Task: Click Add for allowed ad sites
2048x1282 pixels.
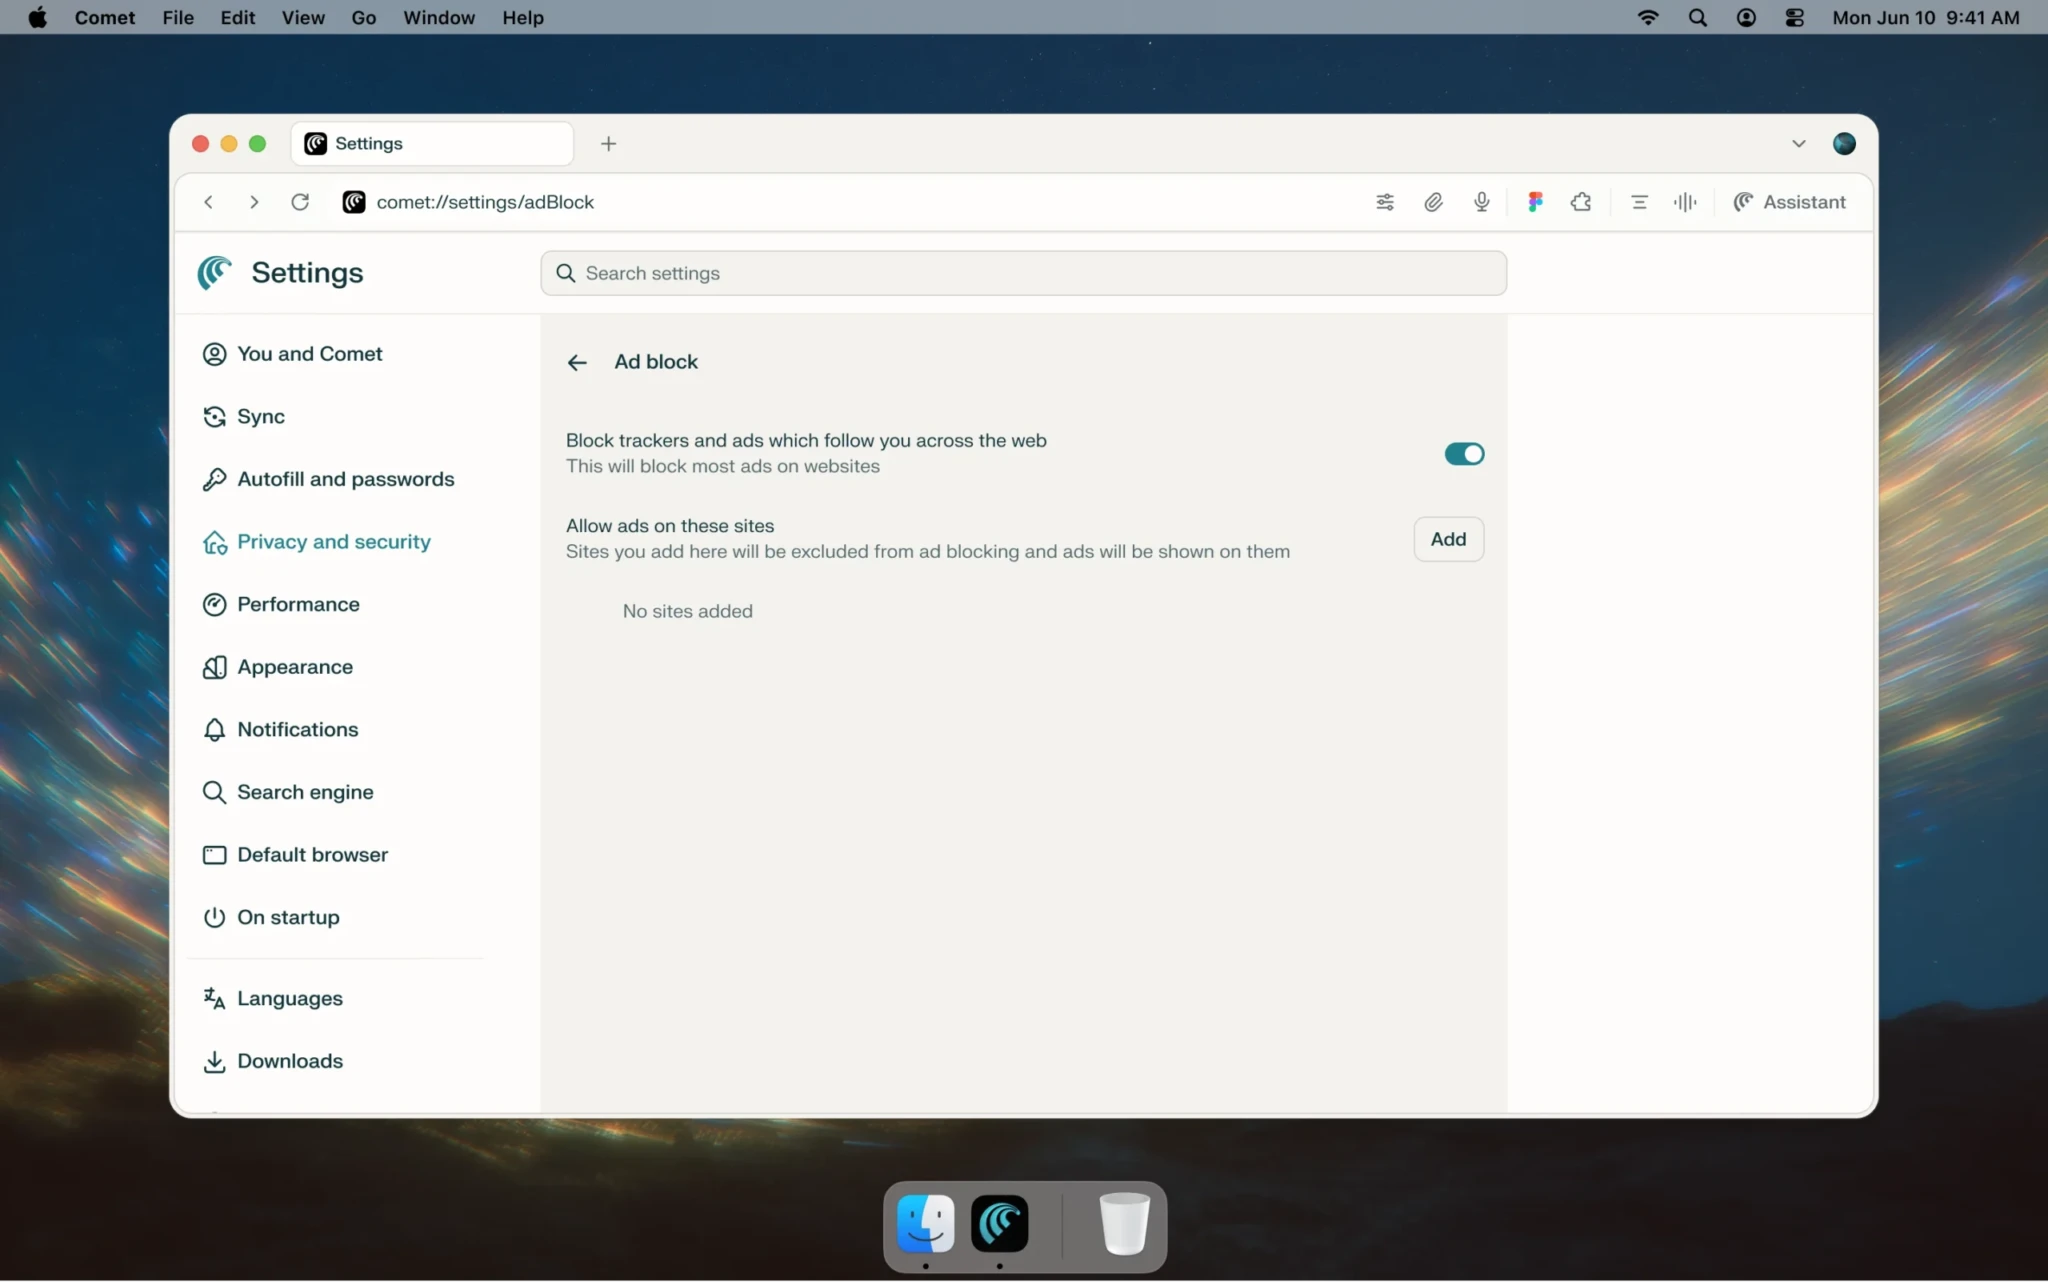Action: [1448, 539]
